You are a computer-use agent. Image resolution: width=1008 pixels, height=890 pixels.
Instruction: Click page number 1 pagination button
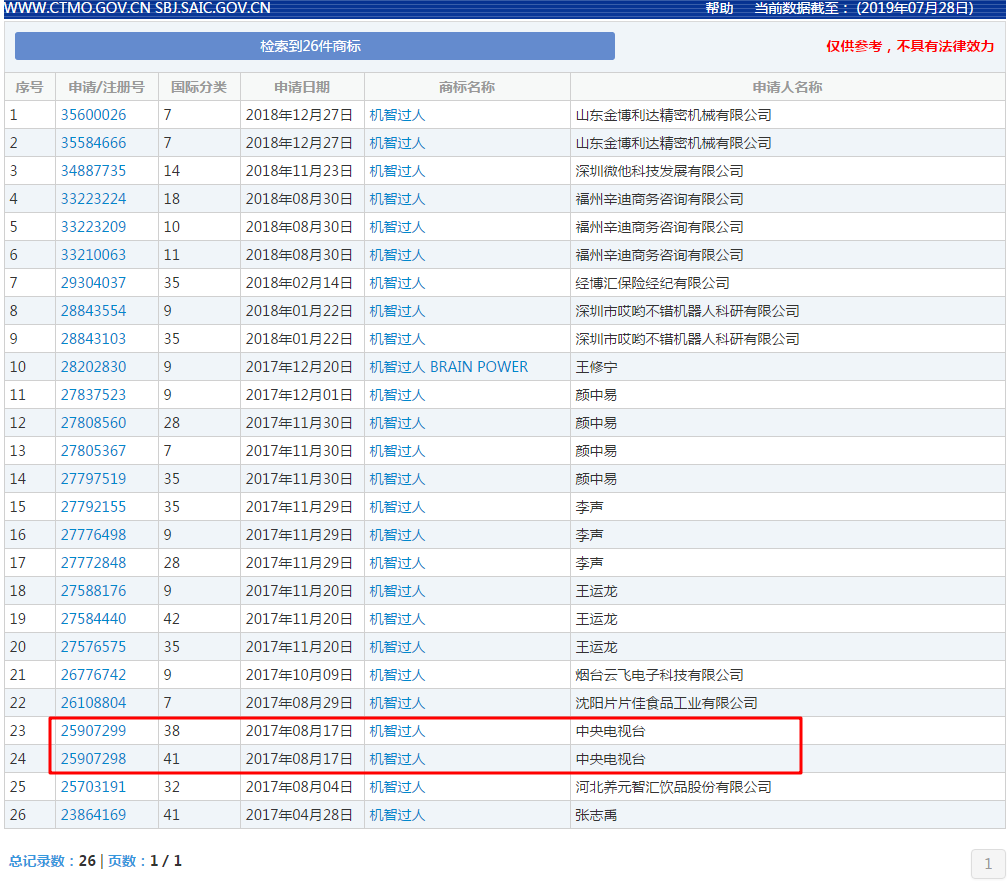click(x=987, y=864)
